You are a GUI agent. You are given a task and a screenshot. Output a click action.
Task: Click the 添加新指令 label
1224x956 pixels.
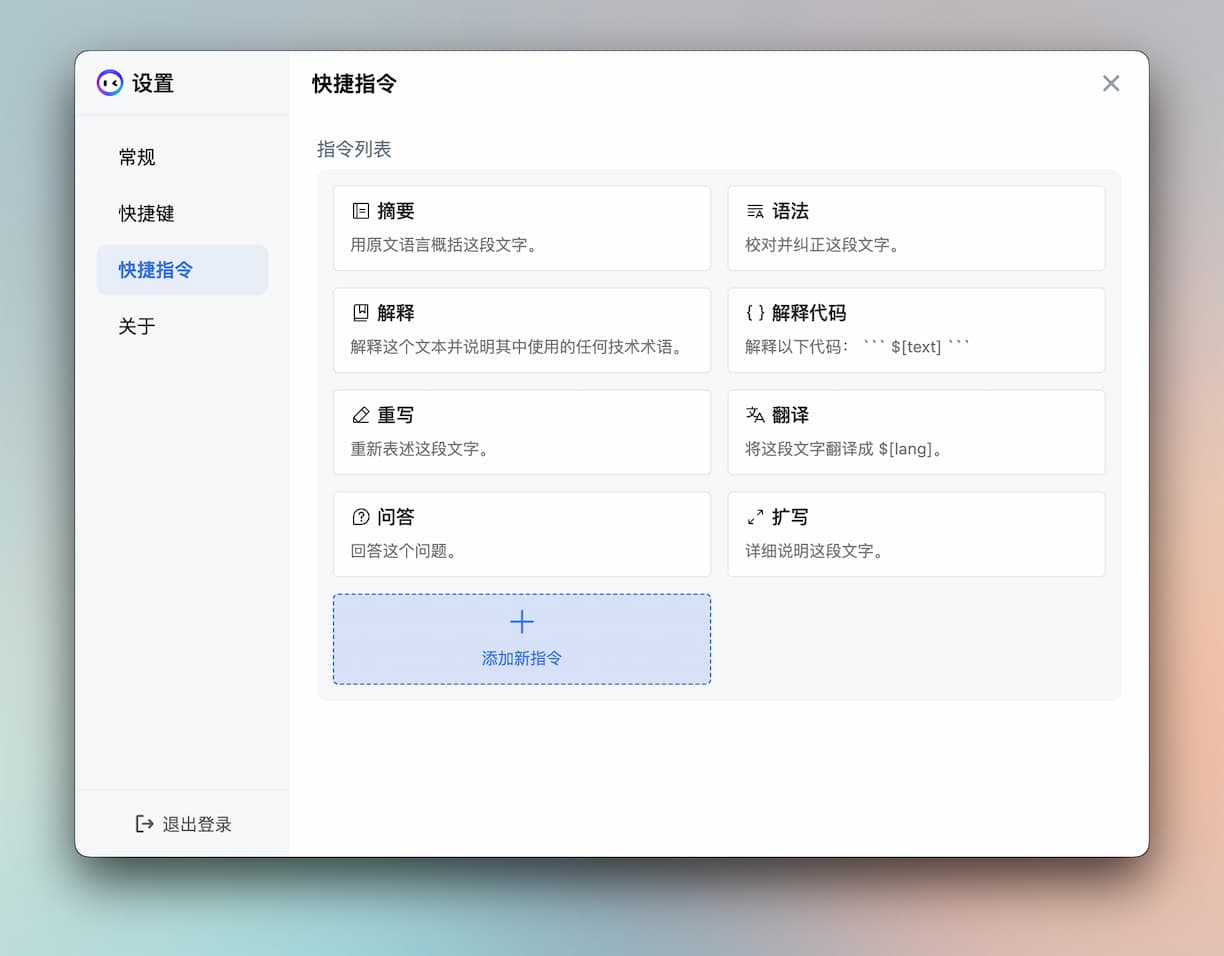(x=522, y=658)
